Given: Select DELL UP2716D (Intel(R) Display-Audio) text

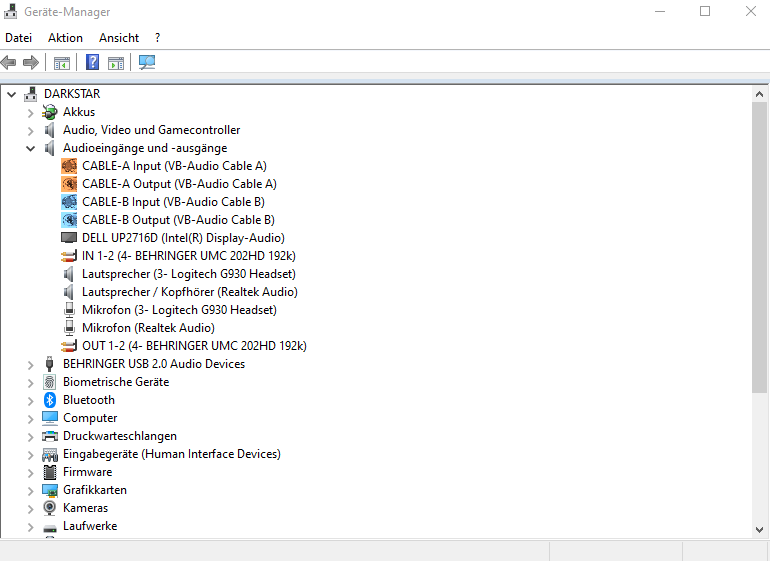Looking at the screenshot, I should [x=183, y=238].
